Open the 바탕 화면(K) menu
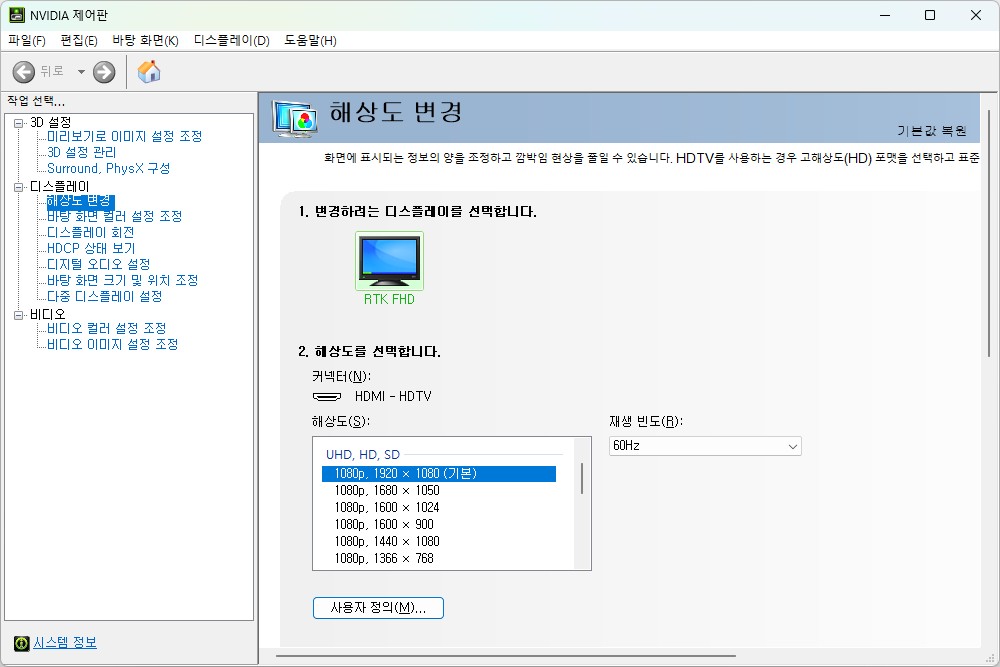 145,41
